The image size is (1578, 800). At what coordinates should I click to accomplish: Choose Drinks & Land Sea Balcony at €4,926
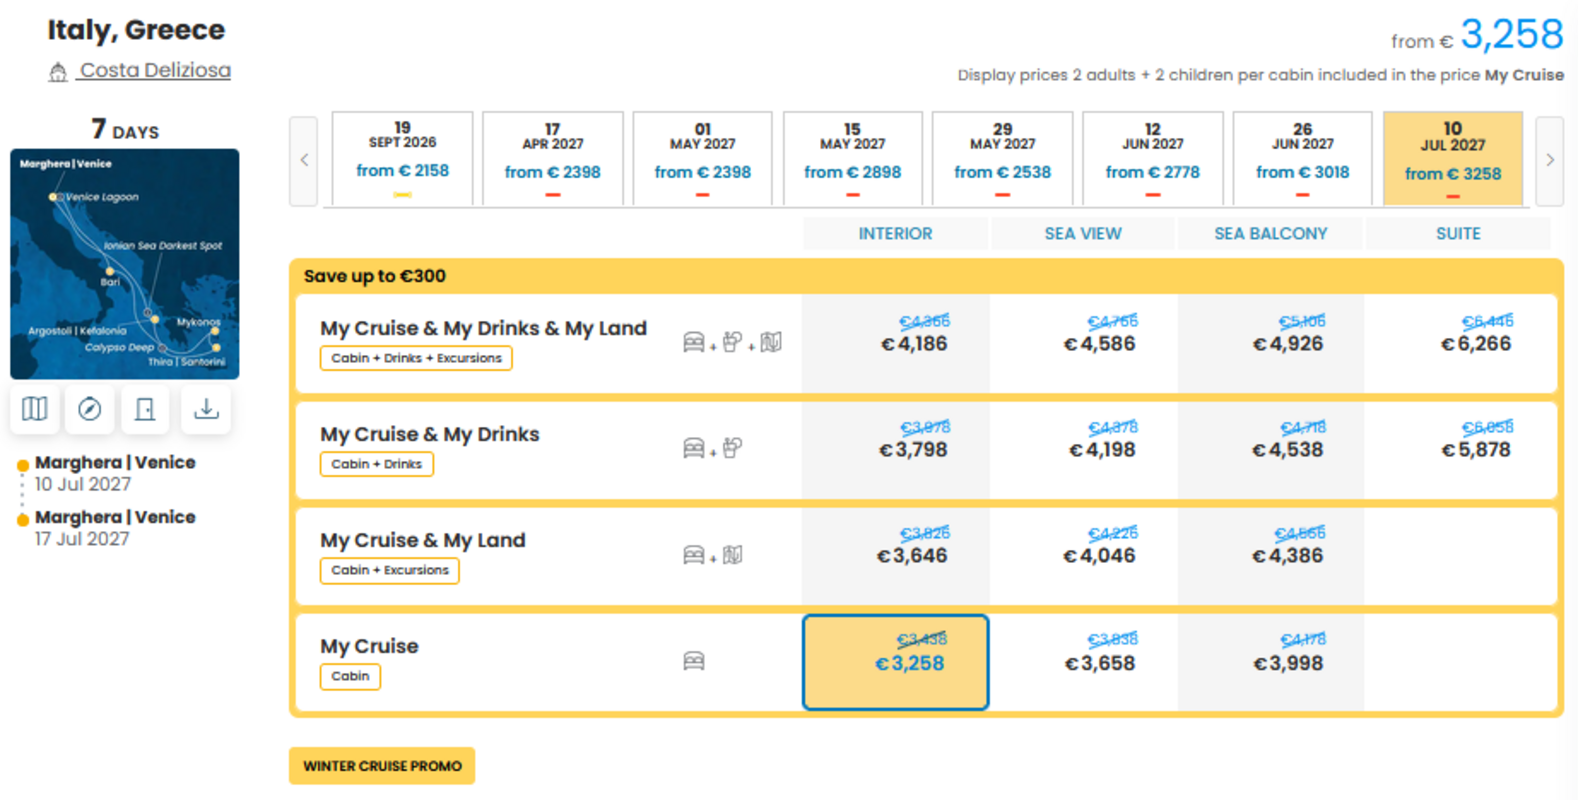click(1271, 343)
